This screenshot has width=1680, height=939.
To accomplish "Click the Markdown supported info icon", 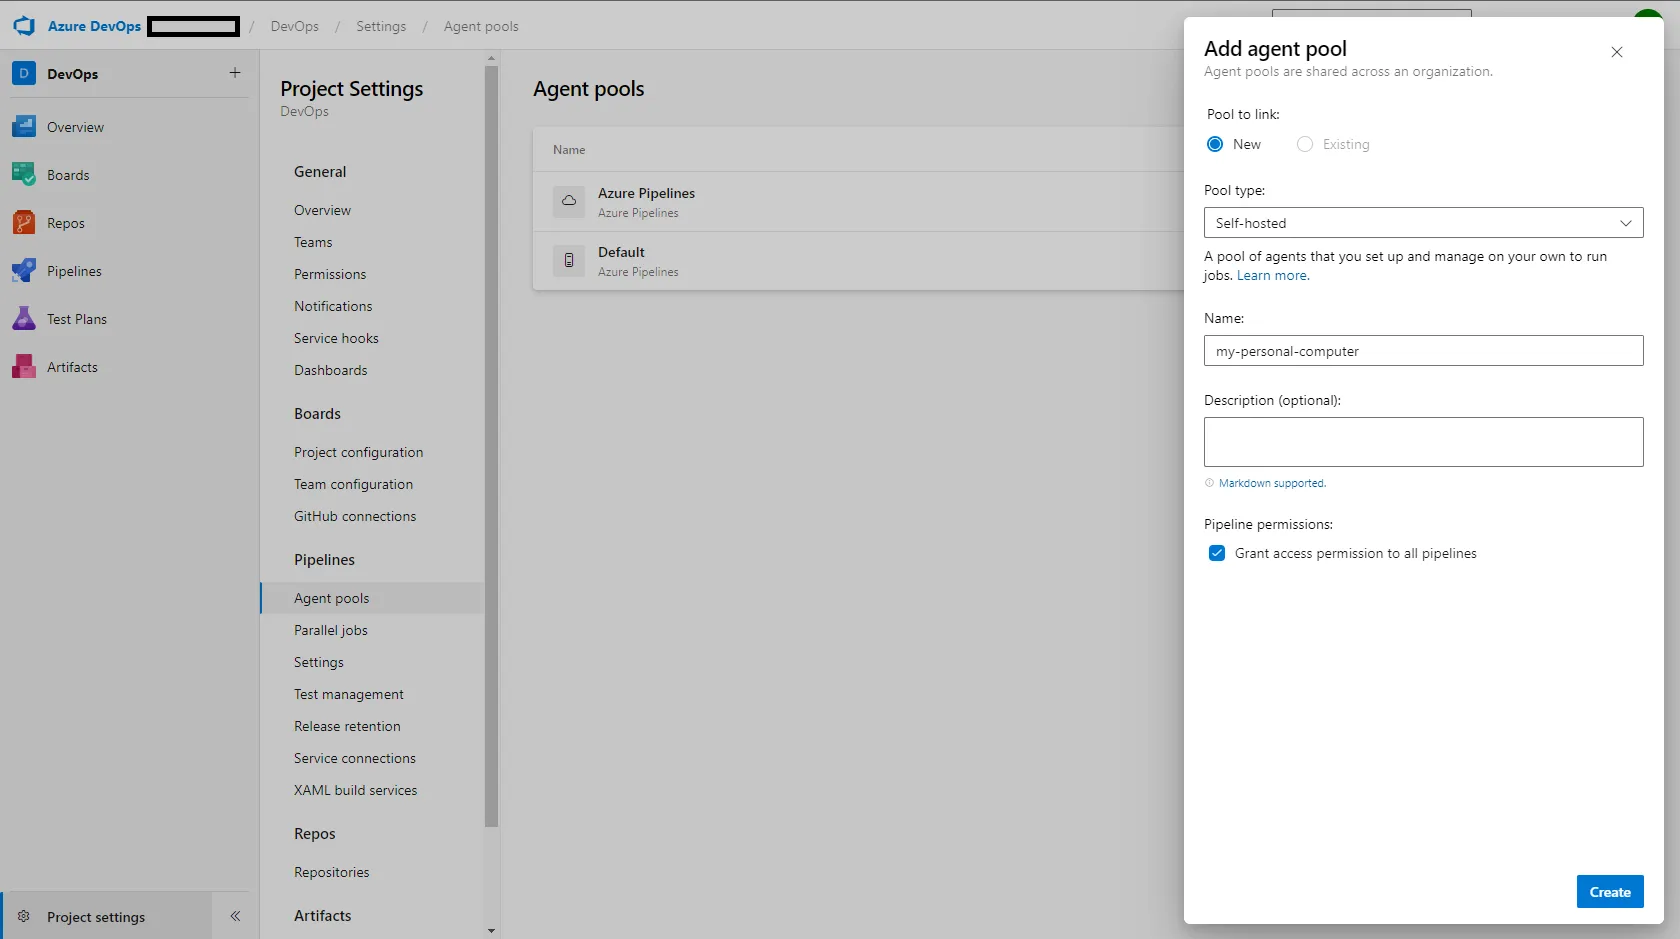I will tap(1209, 483).
